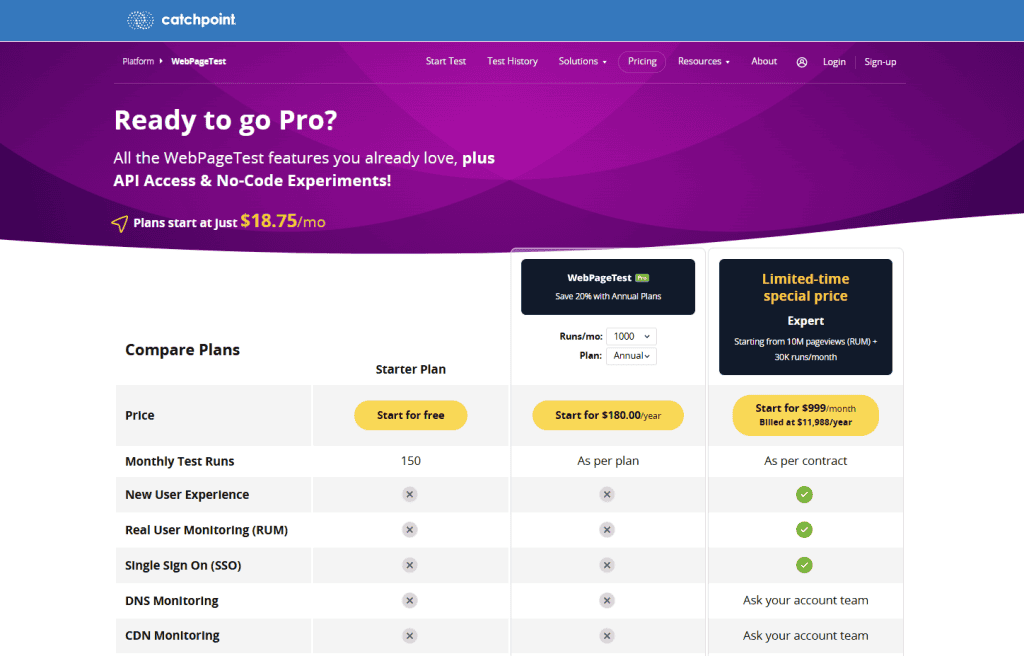This screenshot has height=656, width=1024.
Task: Click the WebPageTest breadcrumb link
Action: [x=199, y=61]
